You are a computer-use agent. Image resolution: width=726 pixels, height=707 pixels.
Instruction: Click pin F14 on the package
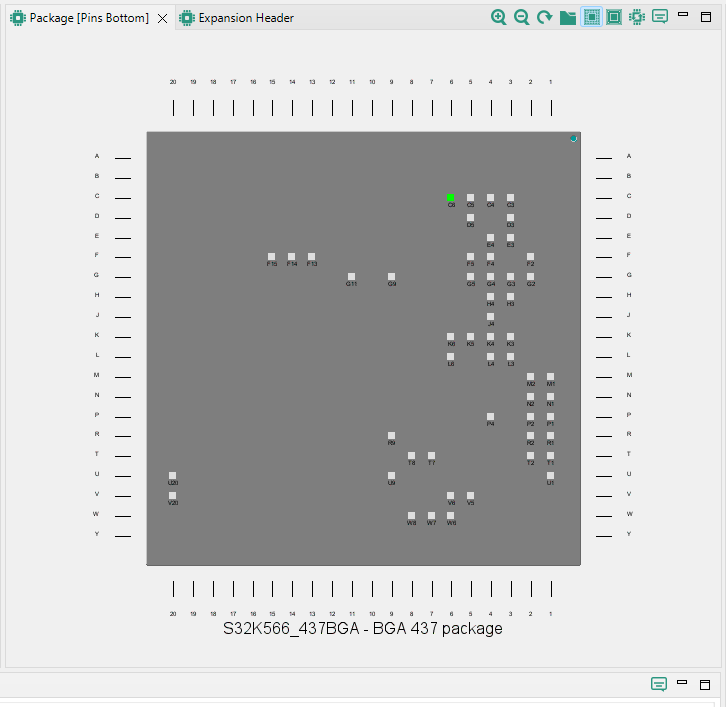pos(291,257)
